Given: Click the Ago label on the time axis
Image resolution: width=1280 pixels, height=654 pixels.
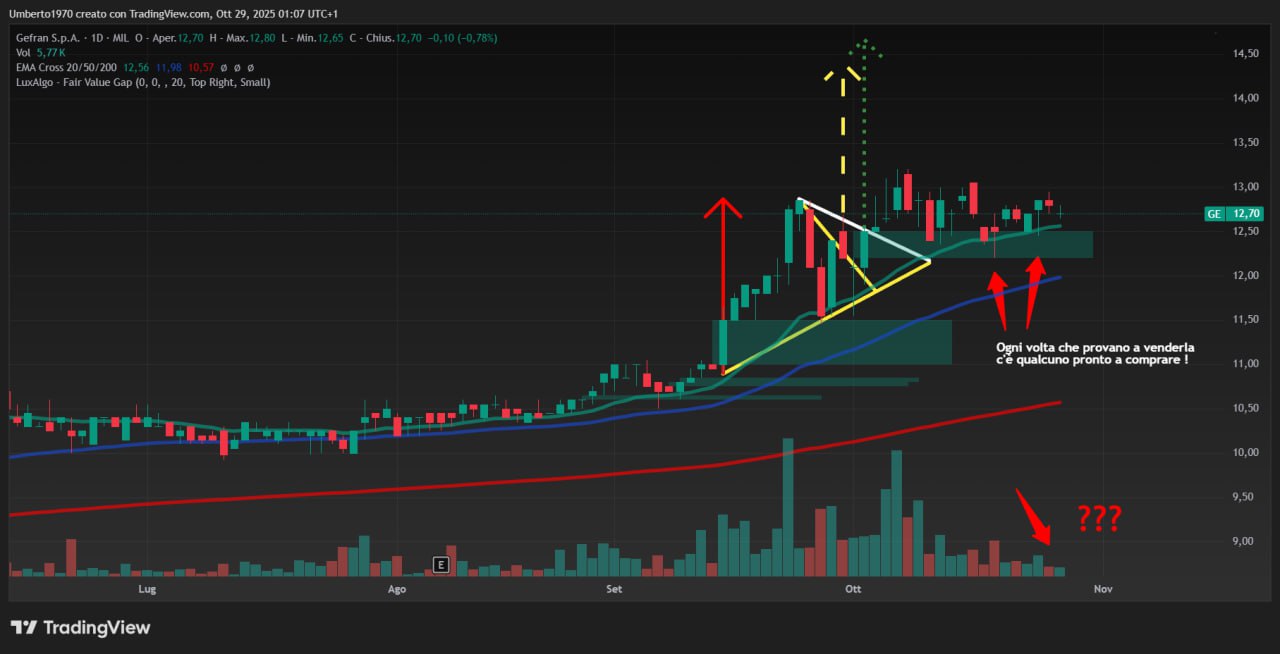Looking at the screenshot, I should click(x=397, y=590).
